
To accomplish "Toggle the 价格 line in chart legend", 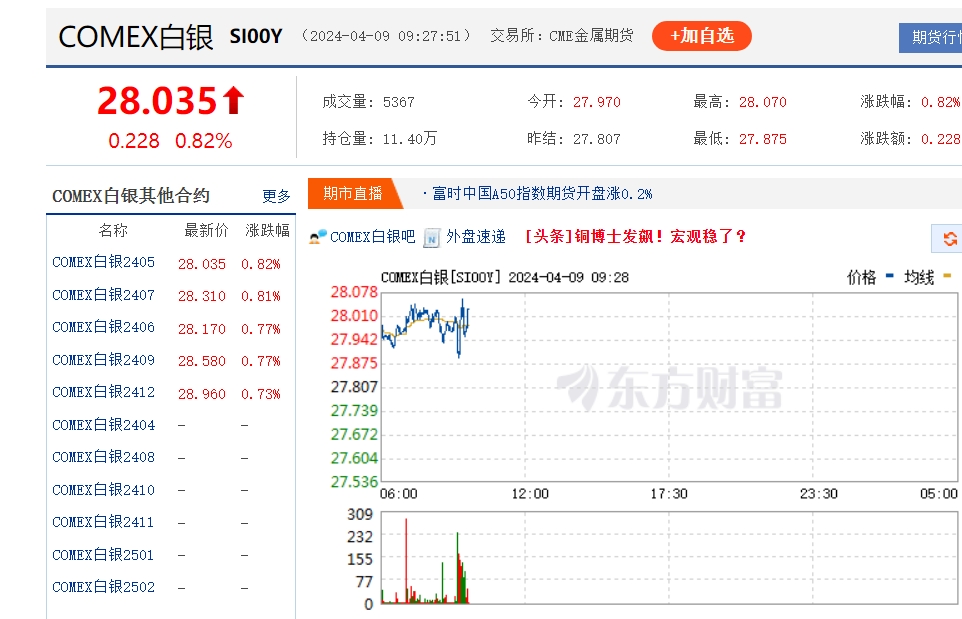I will pos(860,273).
